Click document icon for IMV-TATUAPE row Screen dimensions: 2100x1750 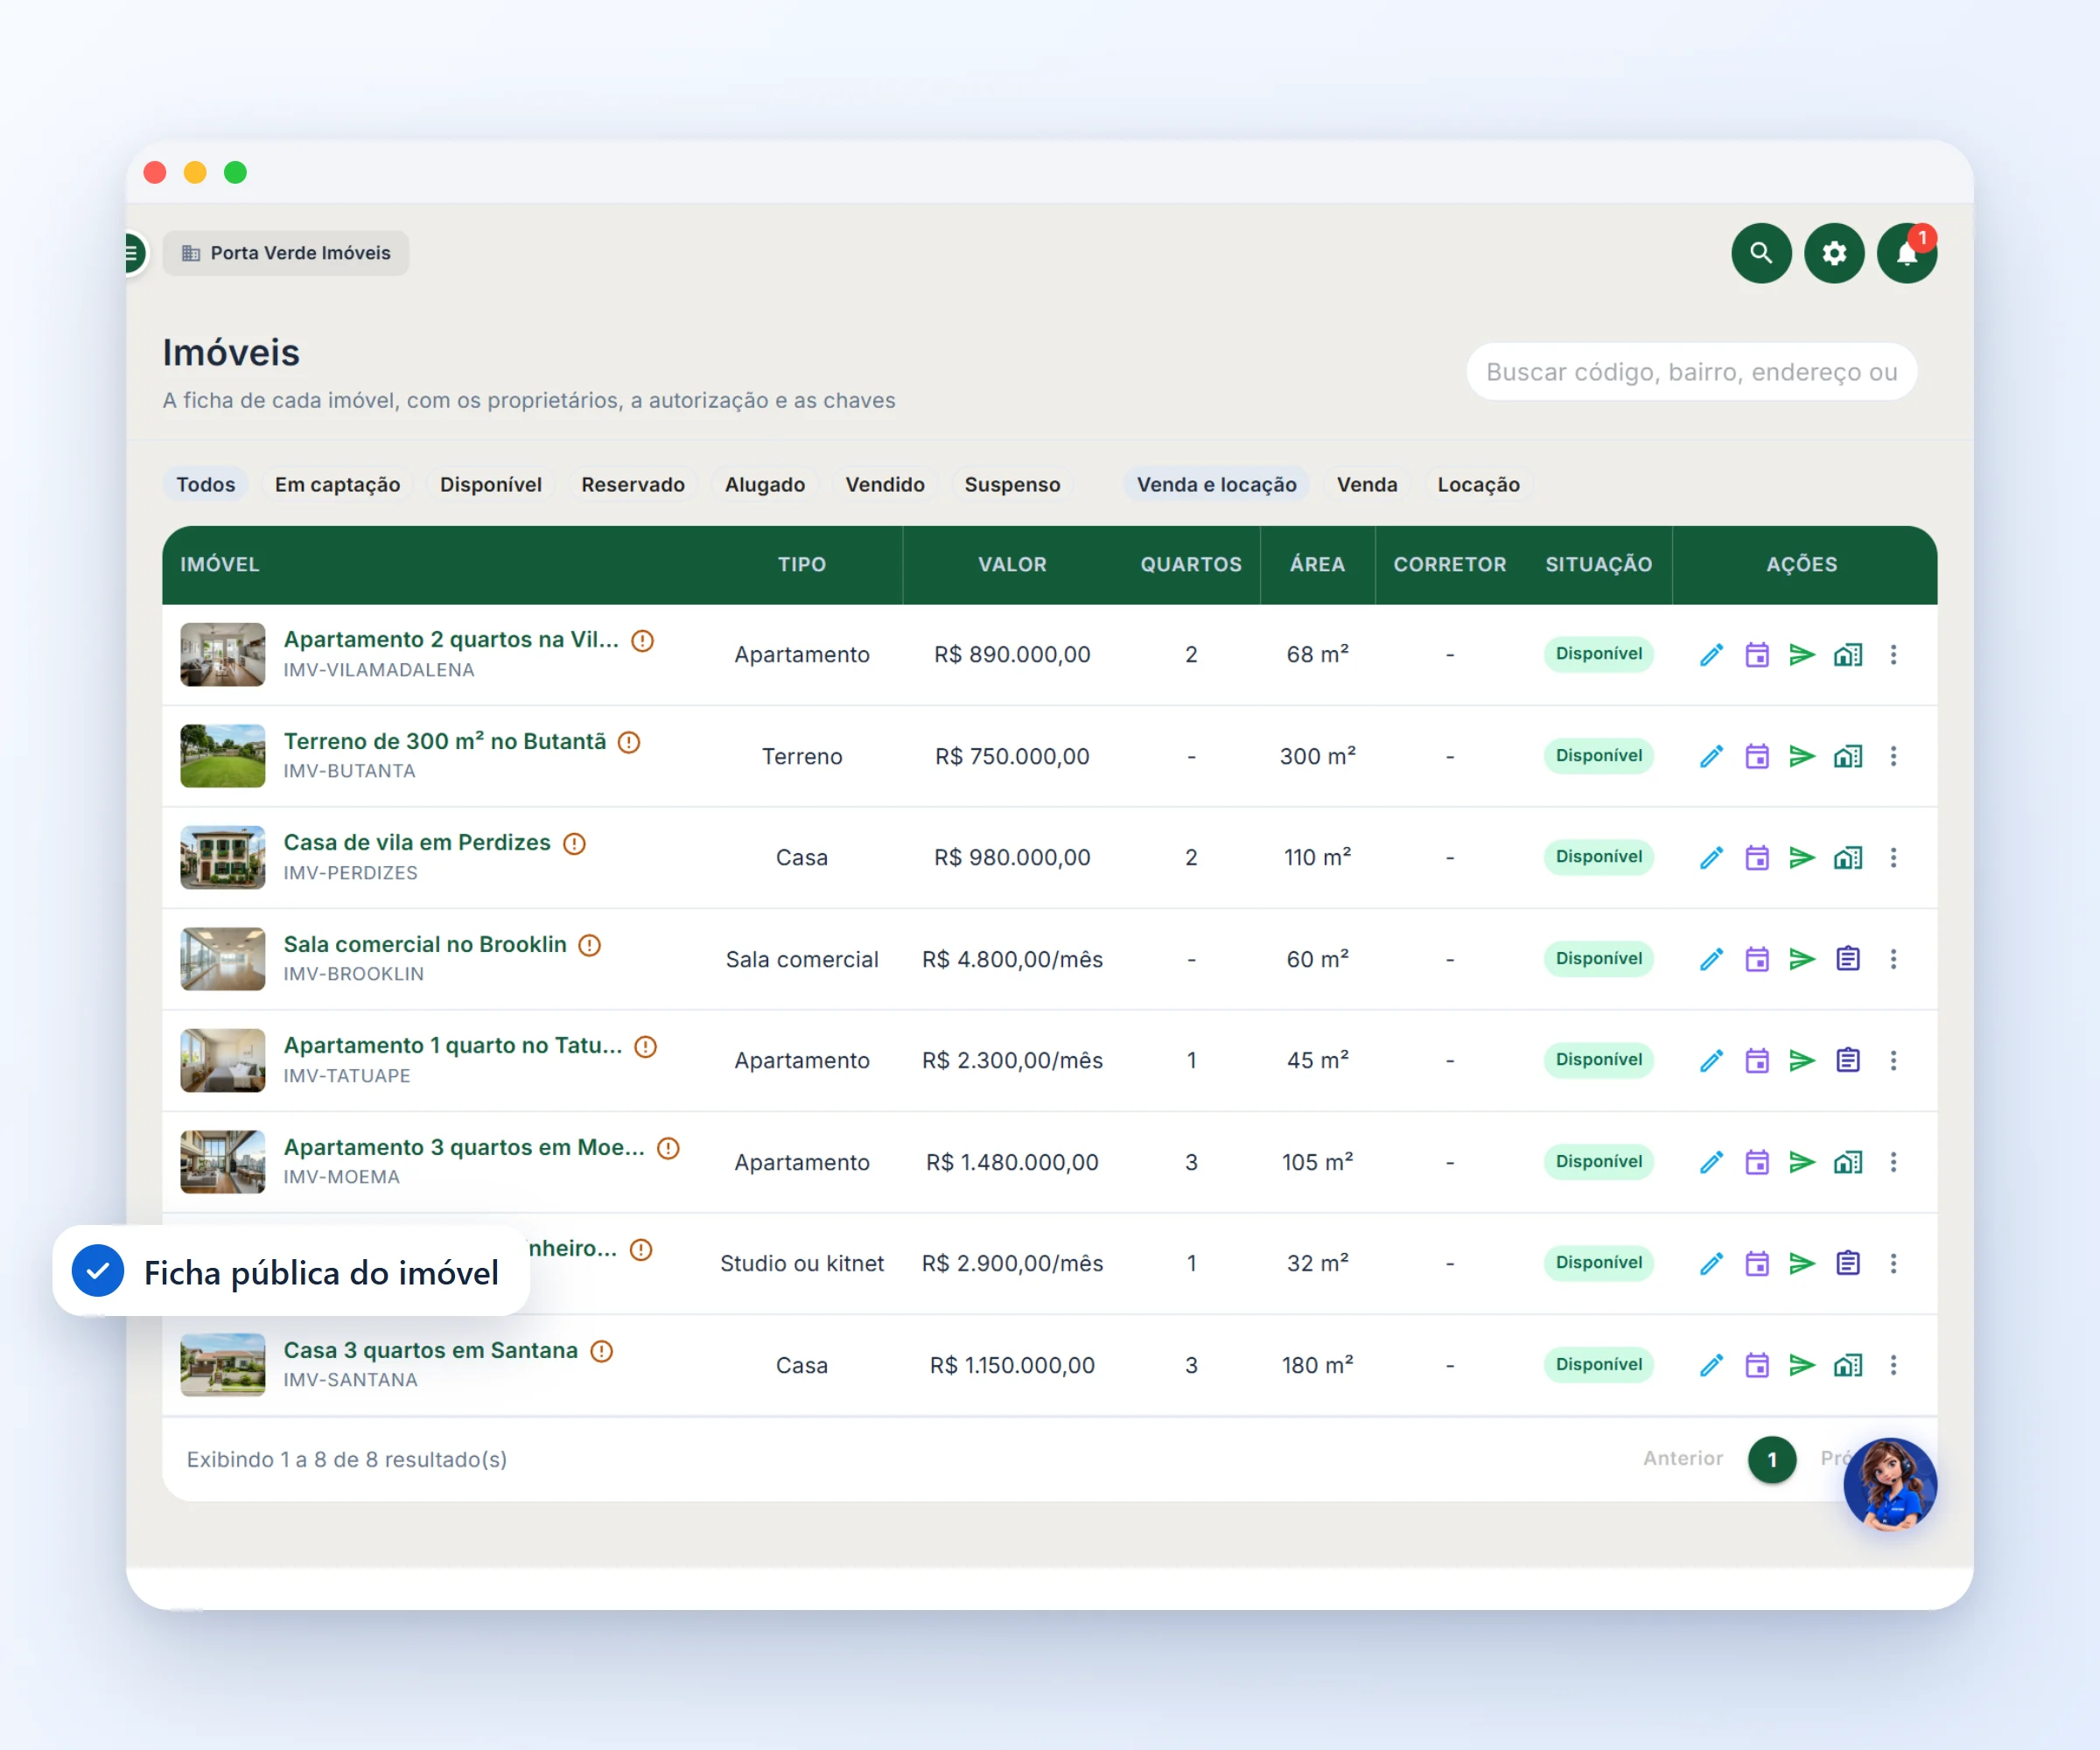1847,1060
